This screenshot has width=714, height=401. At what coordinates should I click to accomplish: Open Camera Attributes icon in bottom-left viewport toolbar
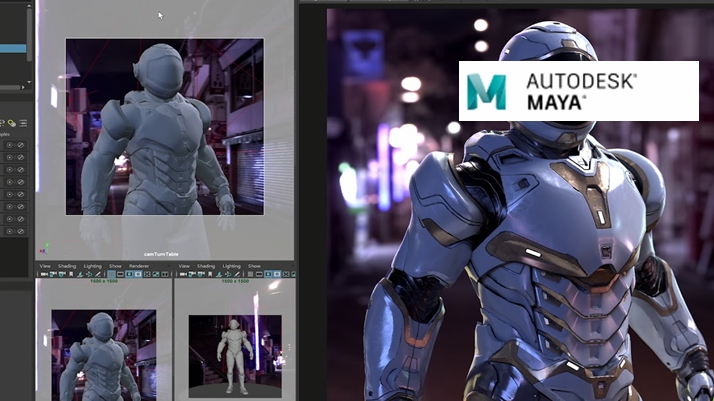pos(62,274)
